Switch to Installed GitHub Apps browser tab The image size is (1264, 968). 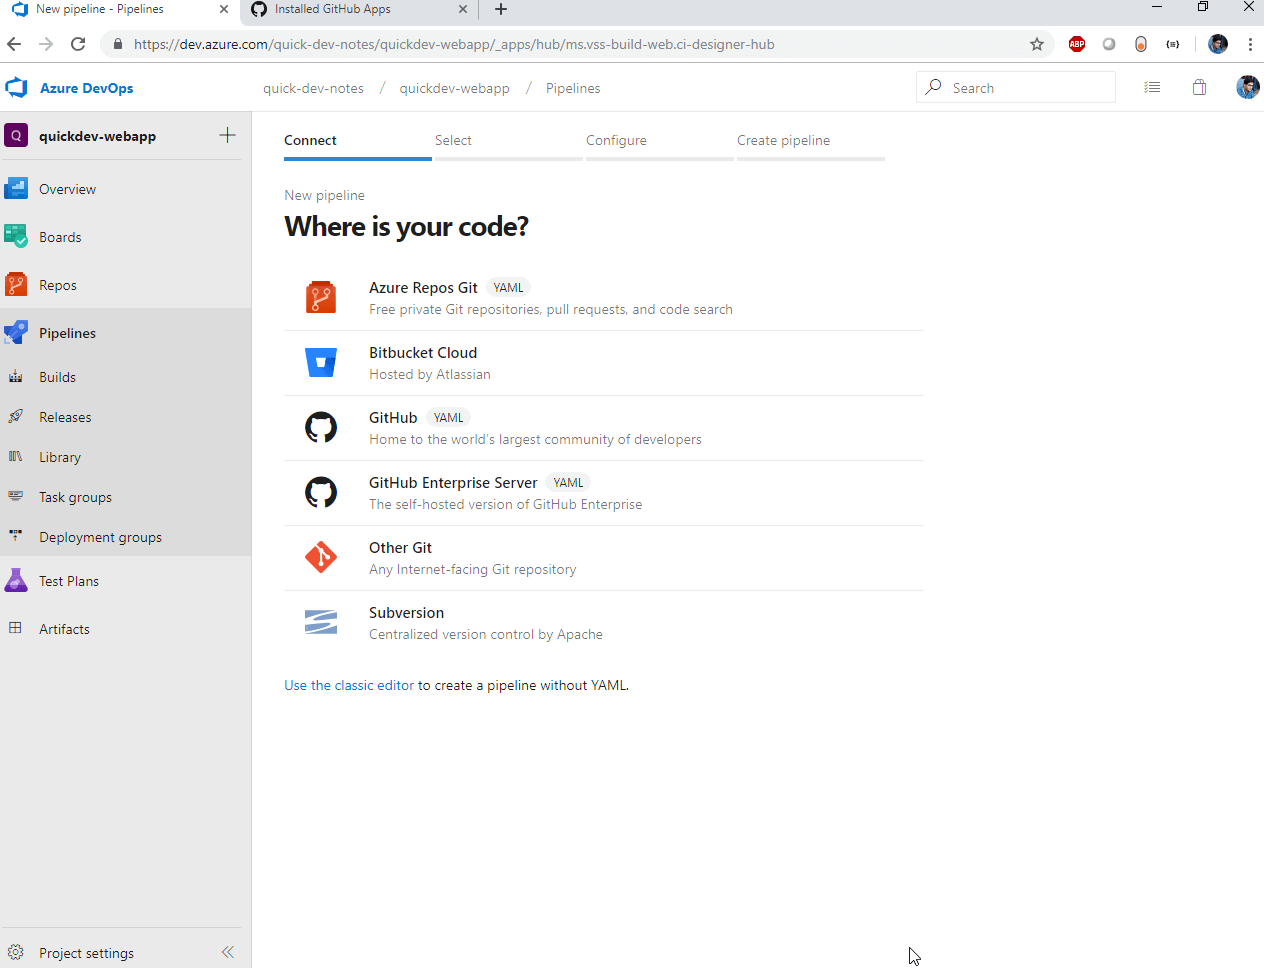tap(359, 10)
